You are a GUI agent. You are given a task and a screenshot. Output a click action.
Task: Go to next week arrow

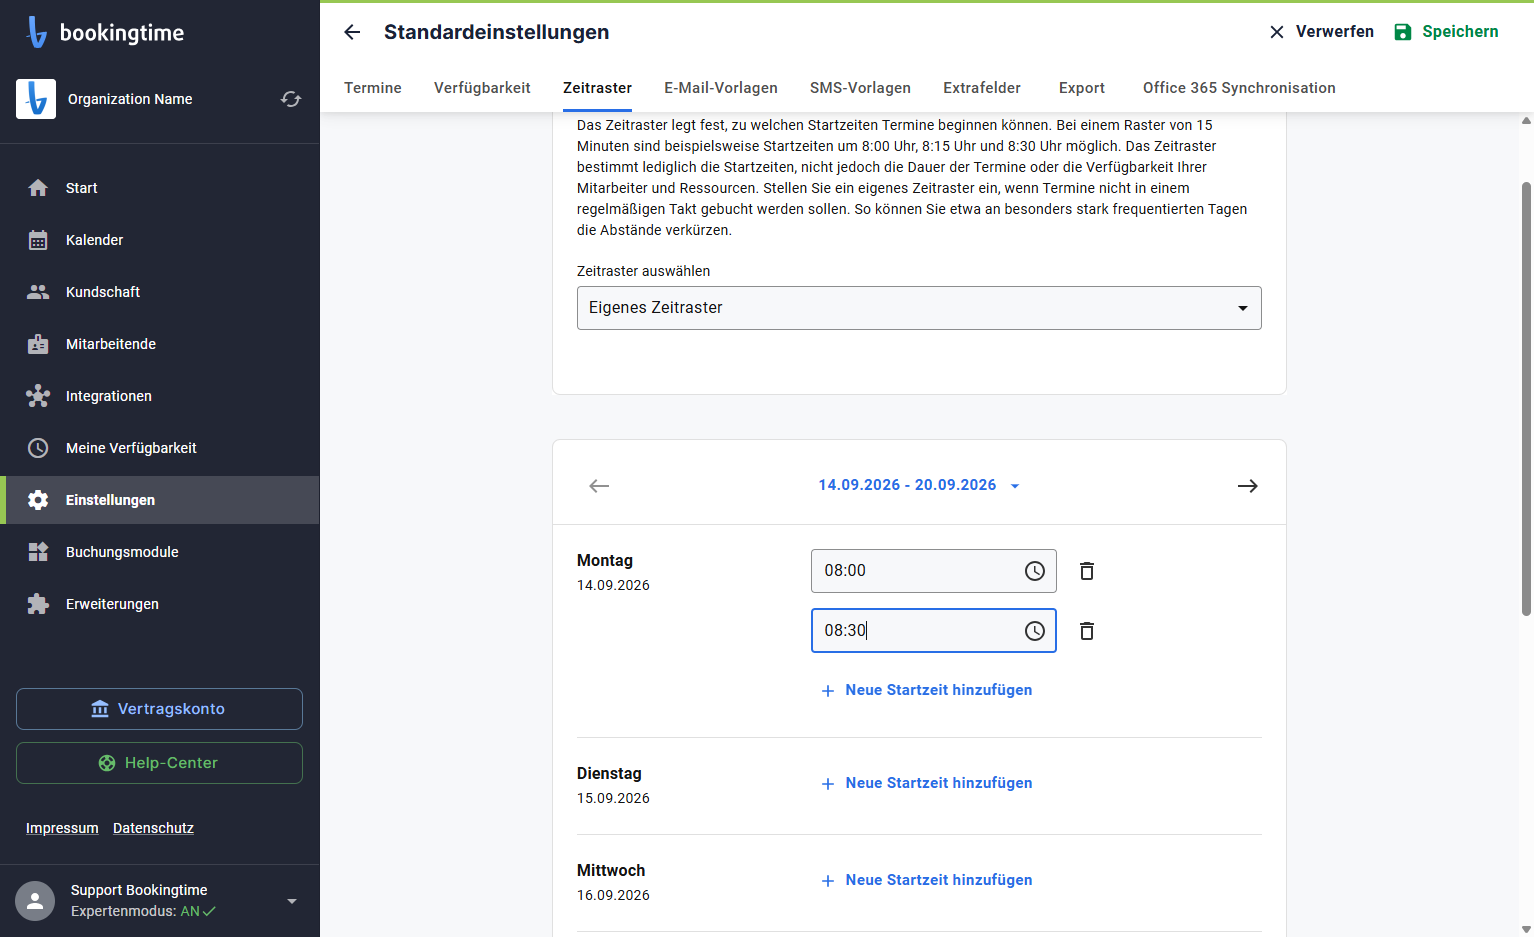(1247, 486)
